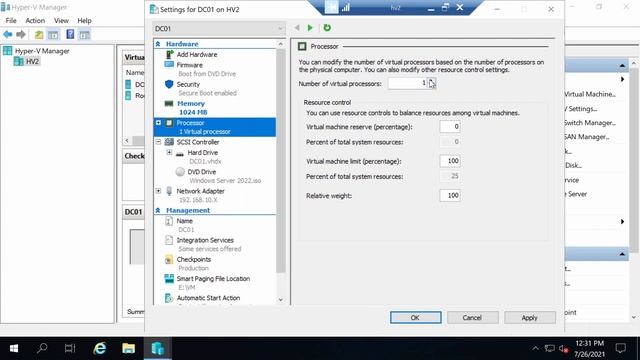The image size is (640, 360).
Task: Expand the Hard Drive node
Action: click(x=169, y=152)
